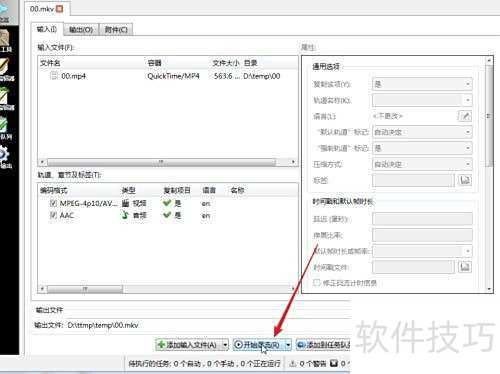Viewport: 500px width, 374px height.
Task: Click the audio note icon in AAC row
Action: tap(126, 215)
